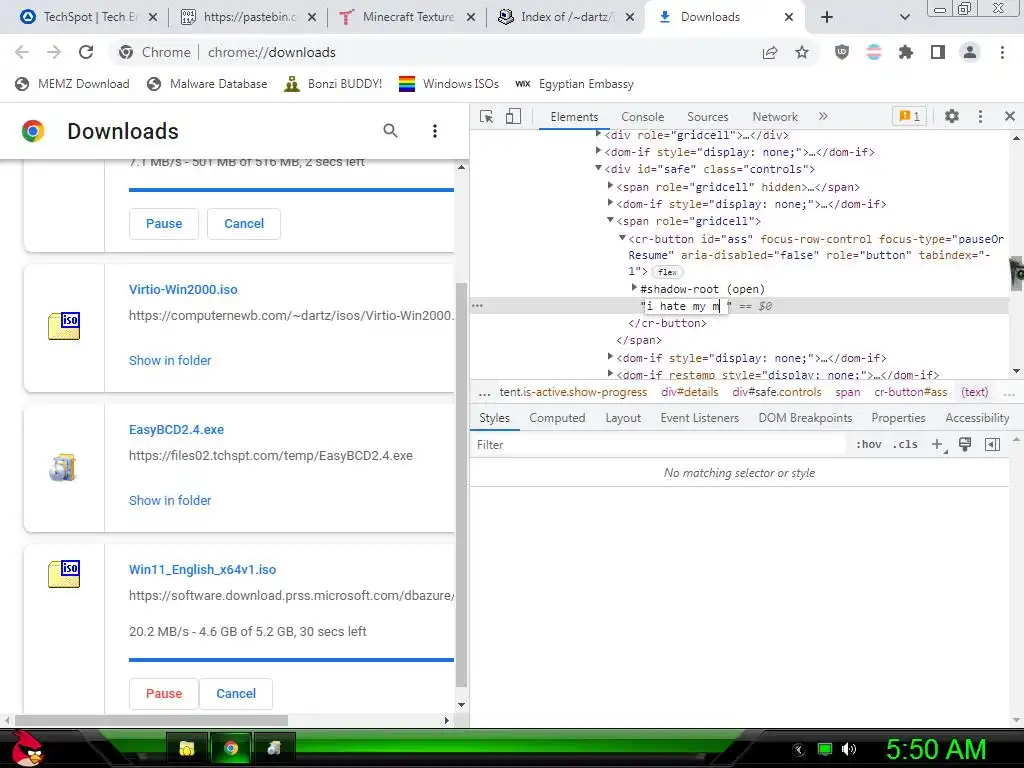Go forward in browser history

click(x=54, y=52)
